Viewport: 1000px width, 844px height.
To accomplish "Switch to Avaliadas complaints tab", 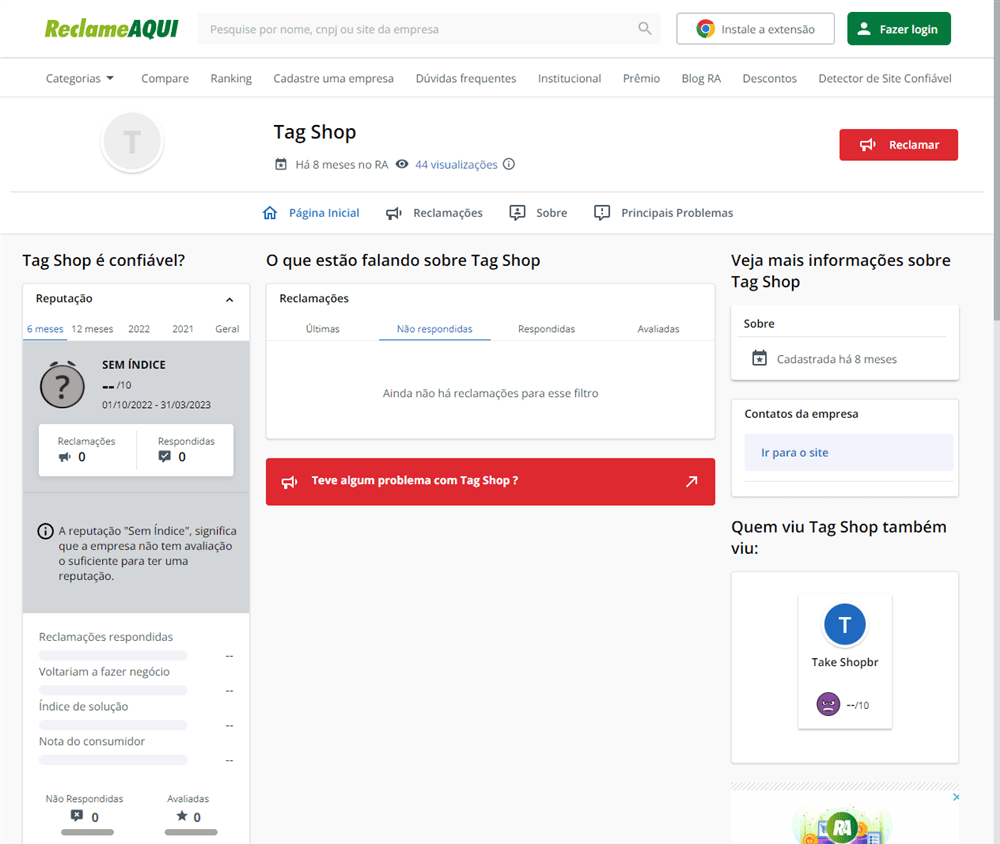I will [659, 329].
